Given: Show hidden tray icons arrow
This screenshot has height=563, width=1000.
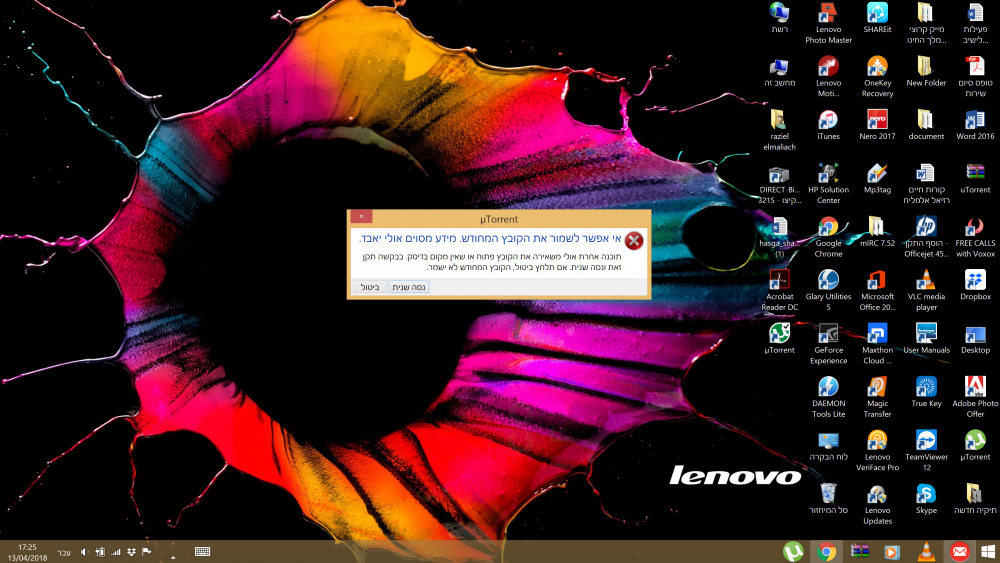Looking at the screenshot, I should [173, 557].
